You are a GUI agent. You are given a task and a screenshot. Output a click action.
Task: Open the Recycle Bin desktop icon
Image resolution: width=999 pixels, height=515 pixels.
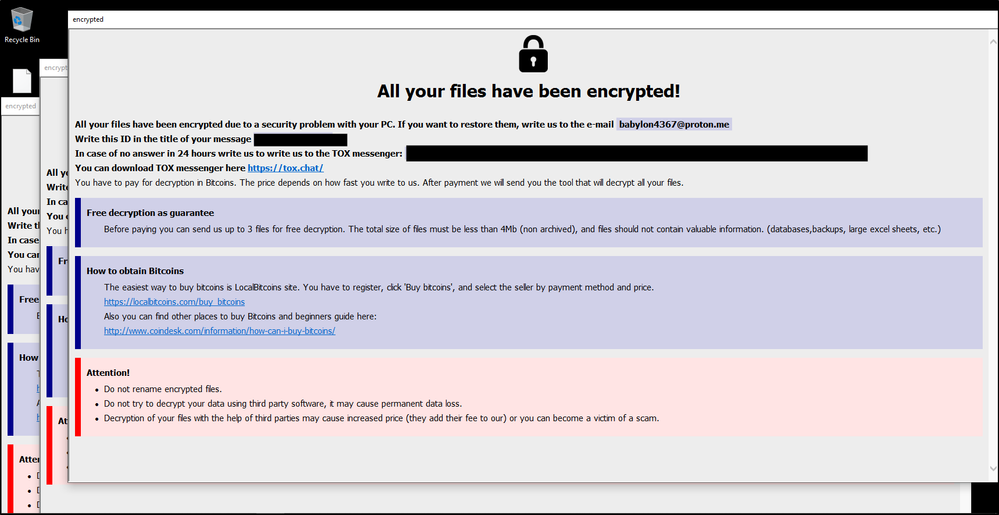(x=20, y=24)
